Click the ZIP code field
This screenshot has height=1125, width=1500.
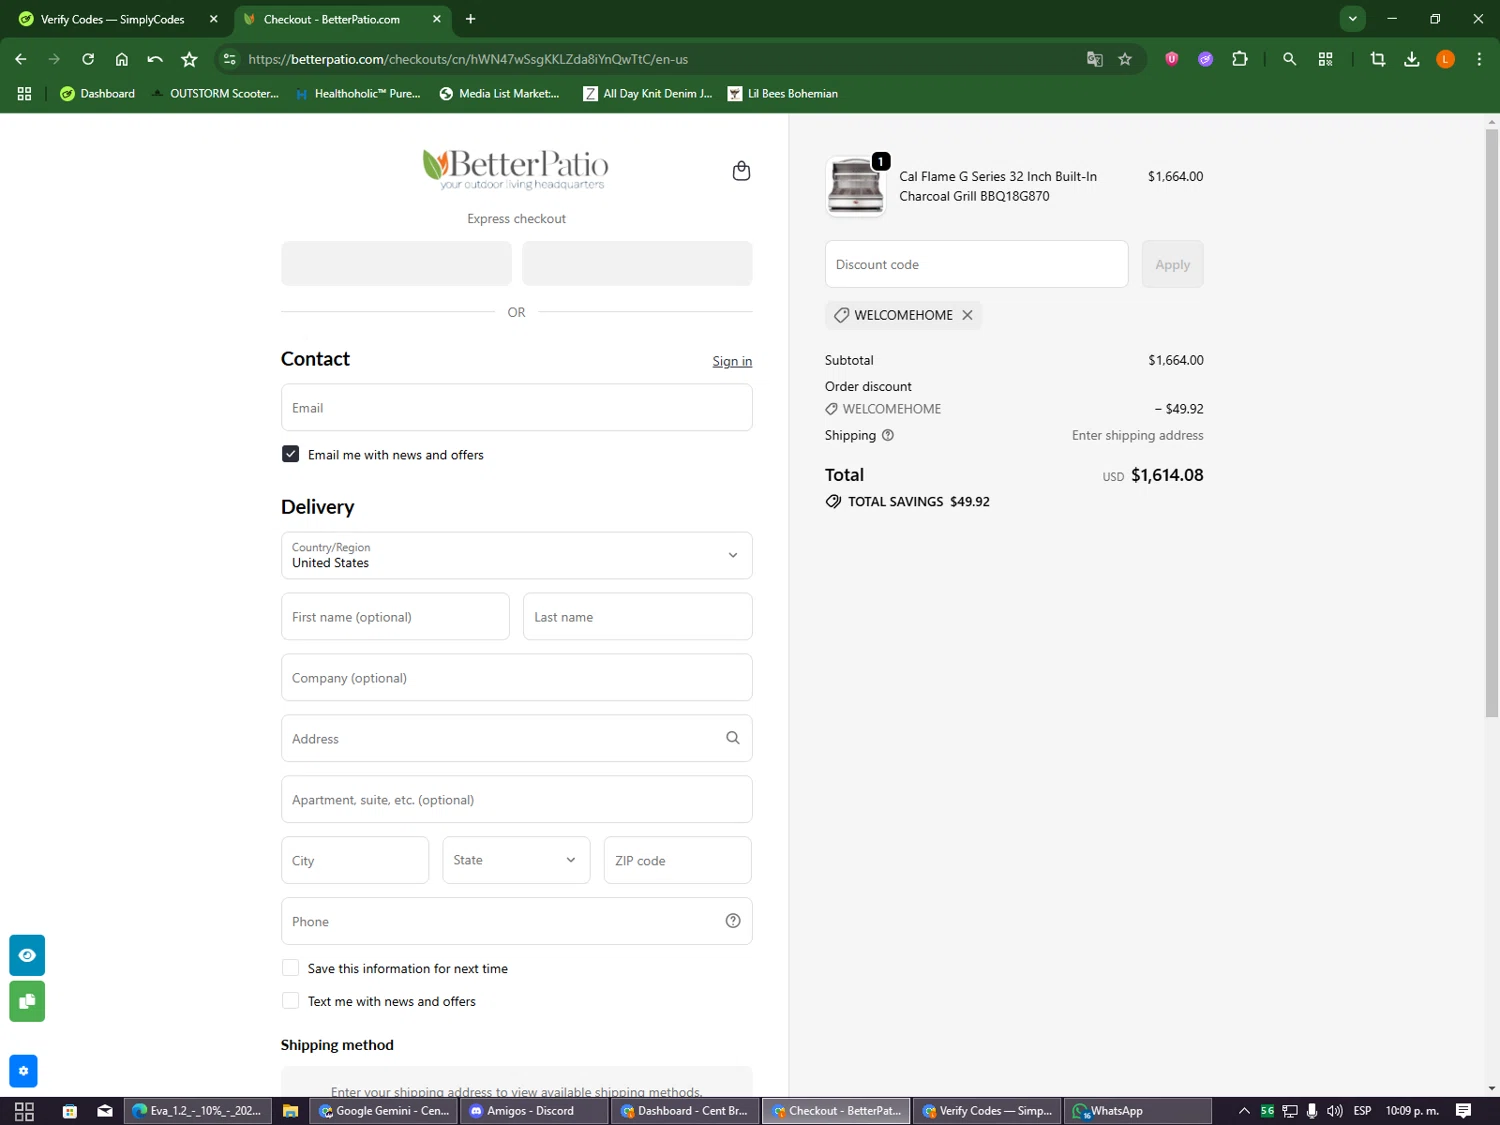click(x=677, y=860)
